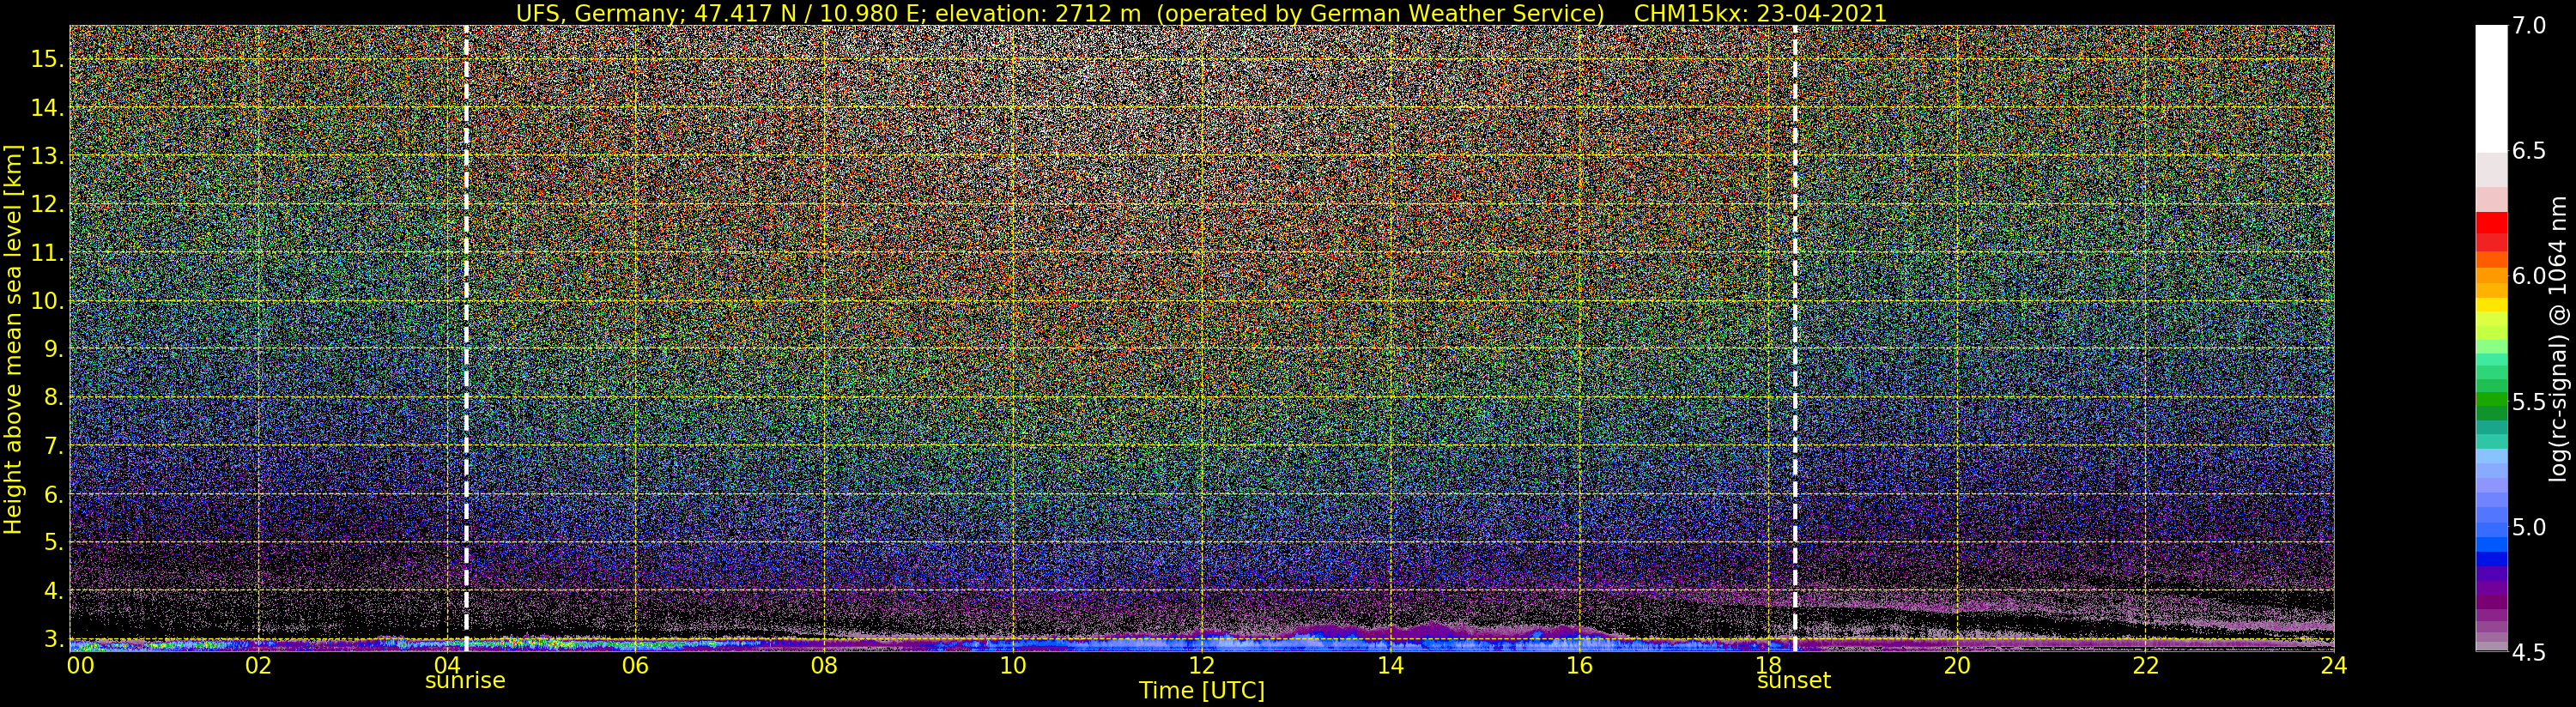The image size is (2576, 707).
Task: Click the 24 time tick label
Action: (x=2334, y=665)
